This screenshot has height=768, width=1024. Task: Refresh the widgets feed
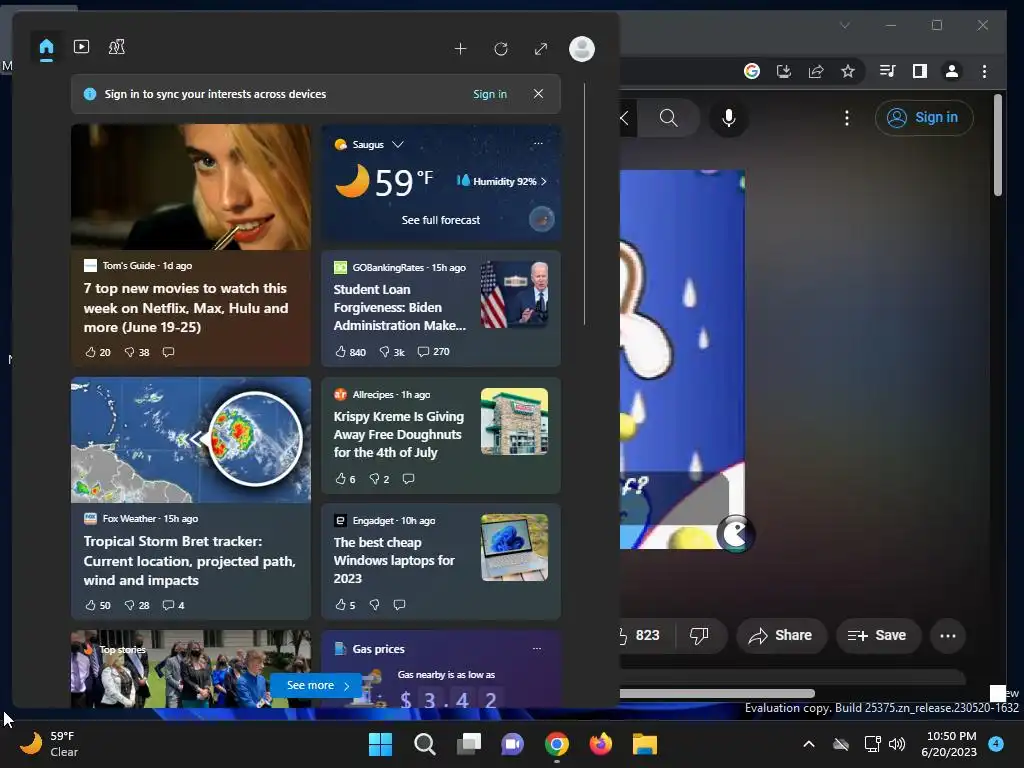pos(501,49)
